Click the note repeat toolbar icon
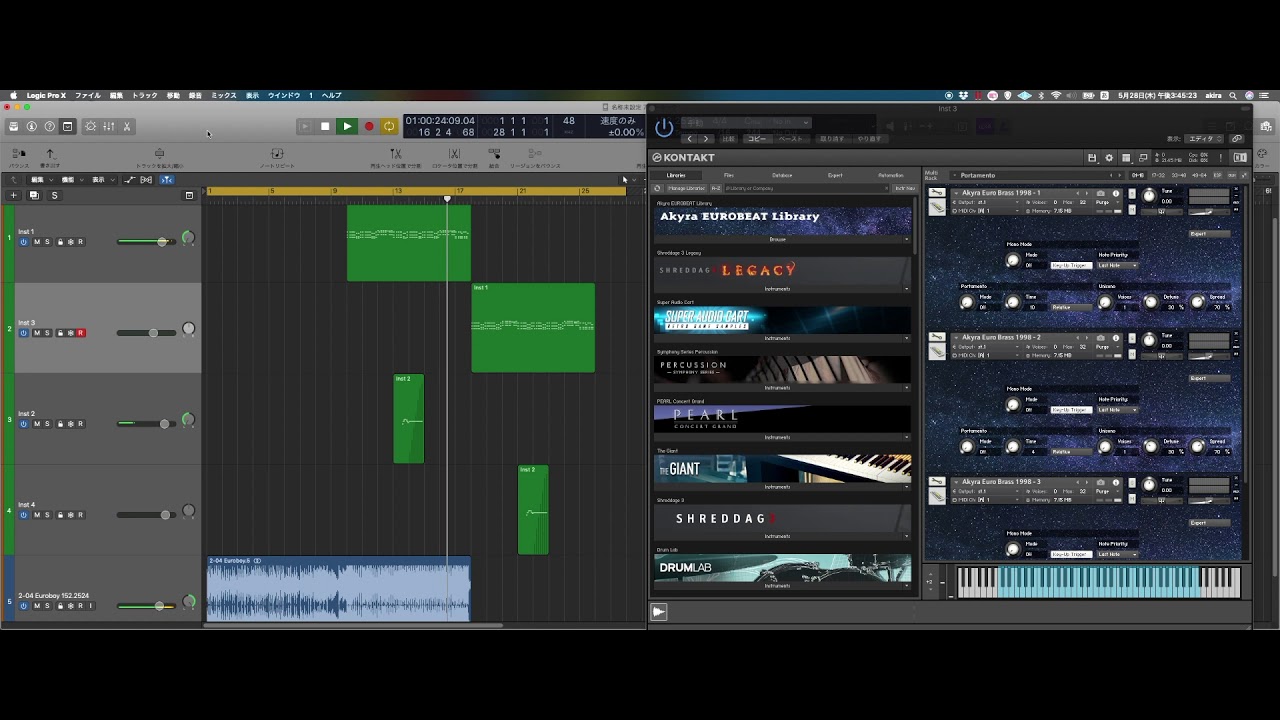The height and width of the screenshot is (720, 1280). [277, 154]
